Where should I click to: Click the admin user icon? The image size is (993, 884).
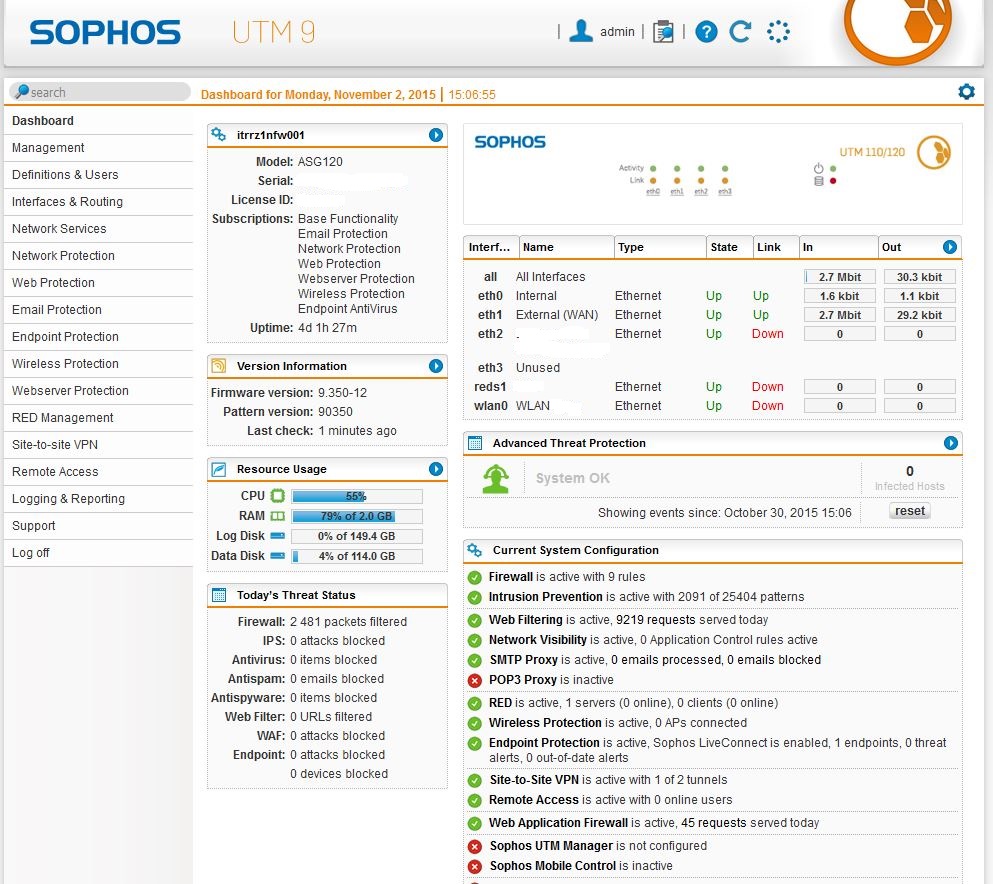581,31
